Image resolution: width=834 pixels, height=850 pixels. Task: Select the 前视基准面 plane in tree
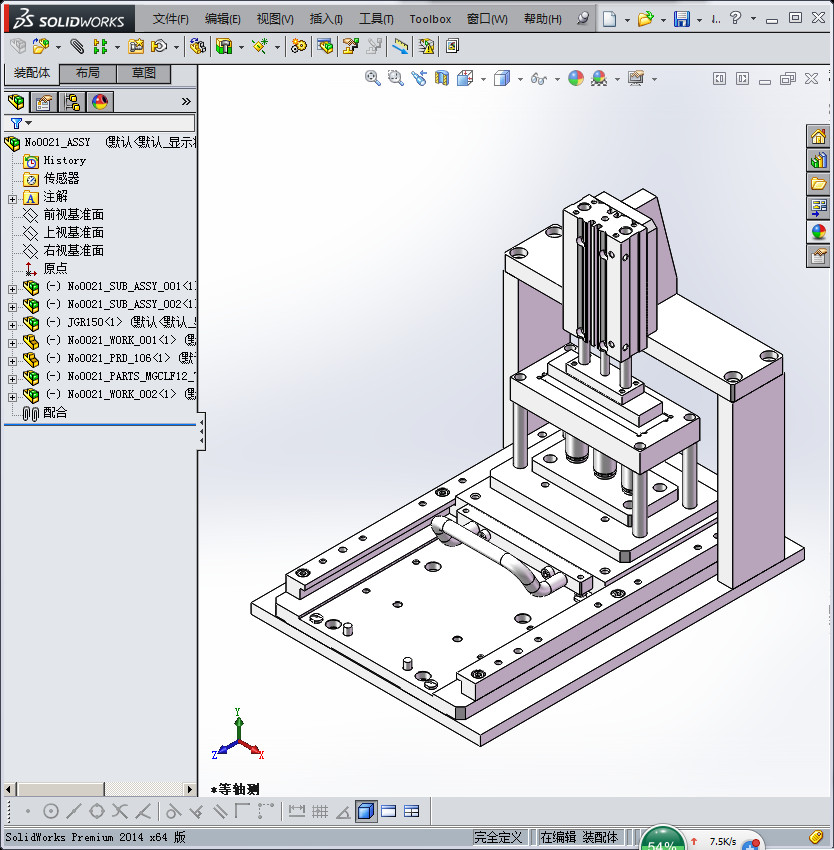[x=73, y=215]
